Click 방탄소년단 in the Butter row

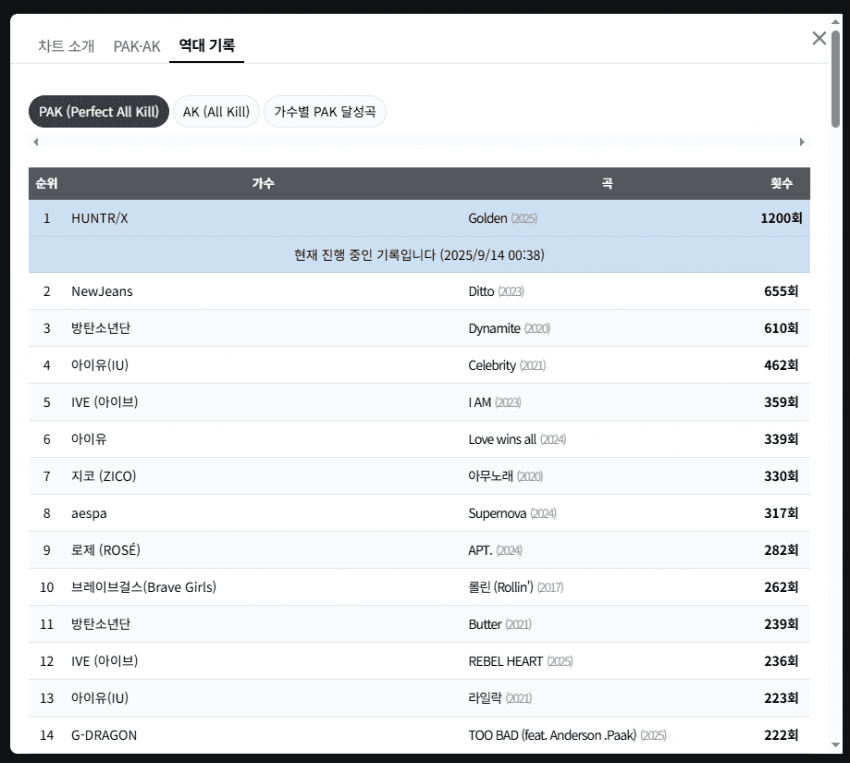click(x=101, y=624)
